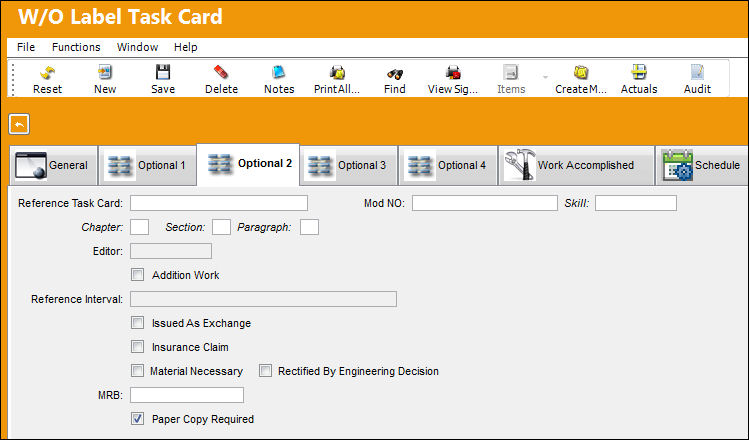Click the orange back arrow button
This screenshot has width=749, height=440.
tap(19, 124)
